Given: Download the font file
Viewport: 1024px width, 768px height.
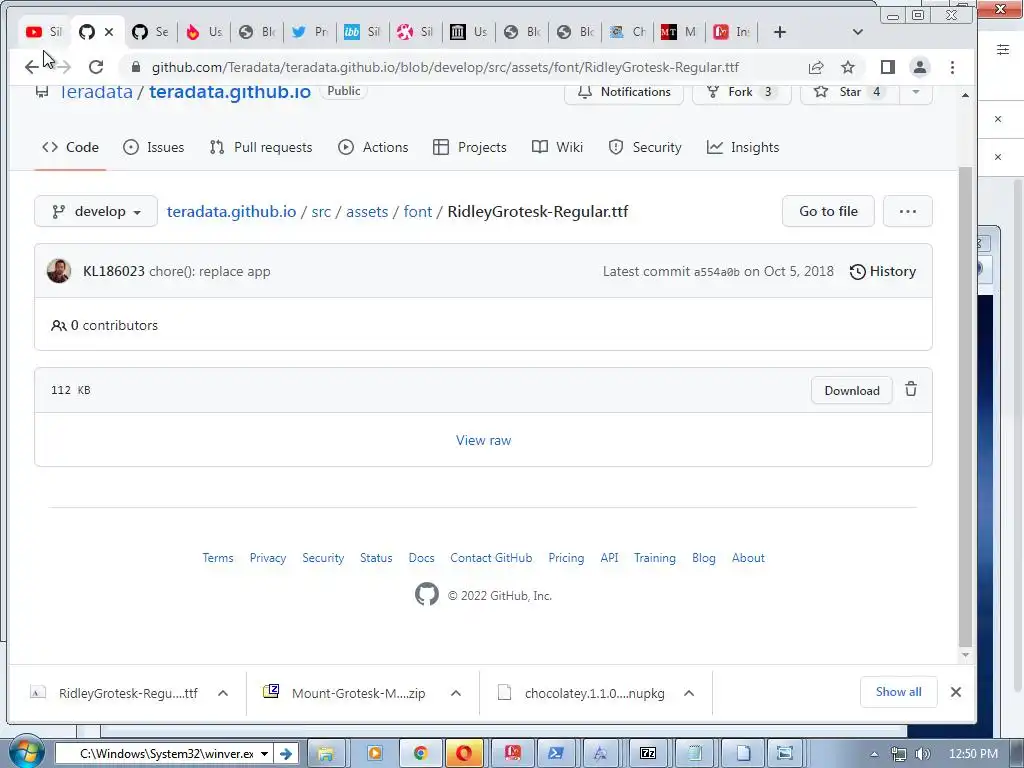Looking at the screenshot, I should 852,391.
